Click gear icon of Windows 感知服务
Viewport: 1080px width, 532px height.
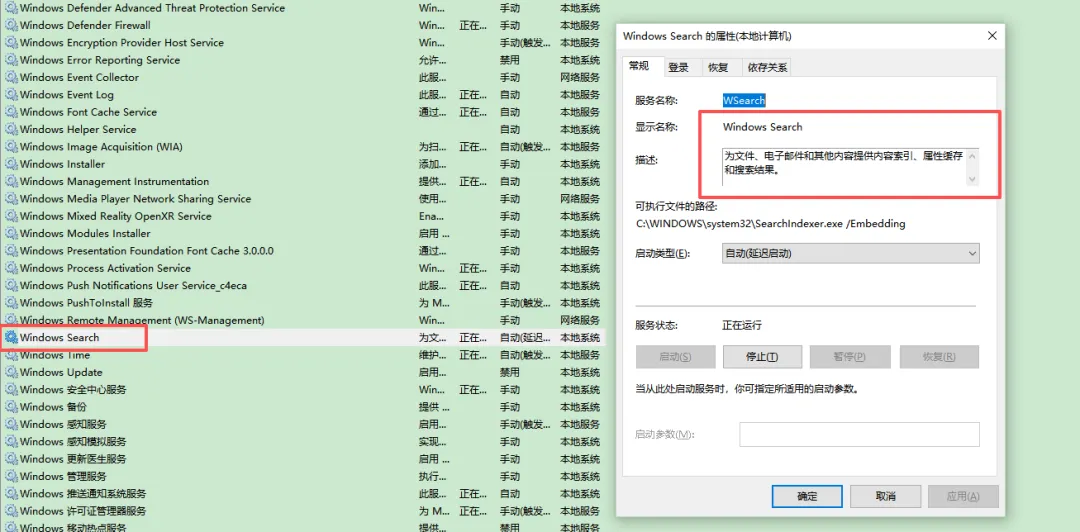(x=12, y=424)
